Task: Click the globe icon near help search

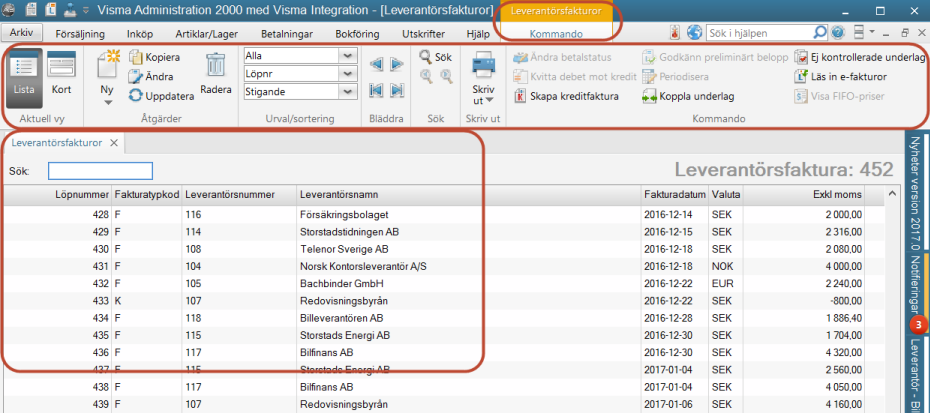Action: pos(695,33)
